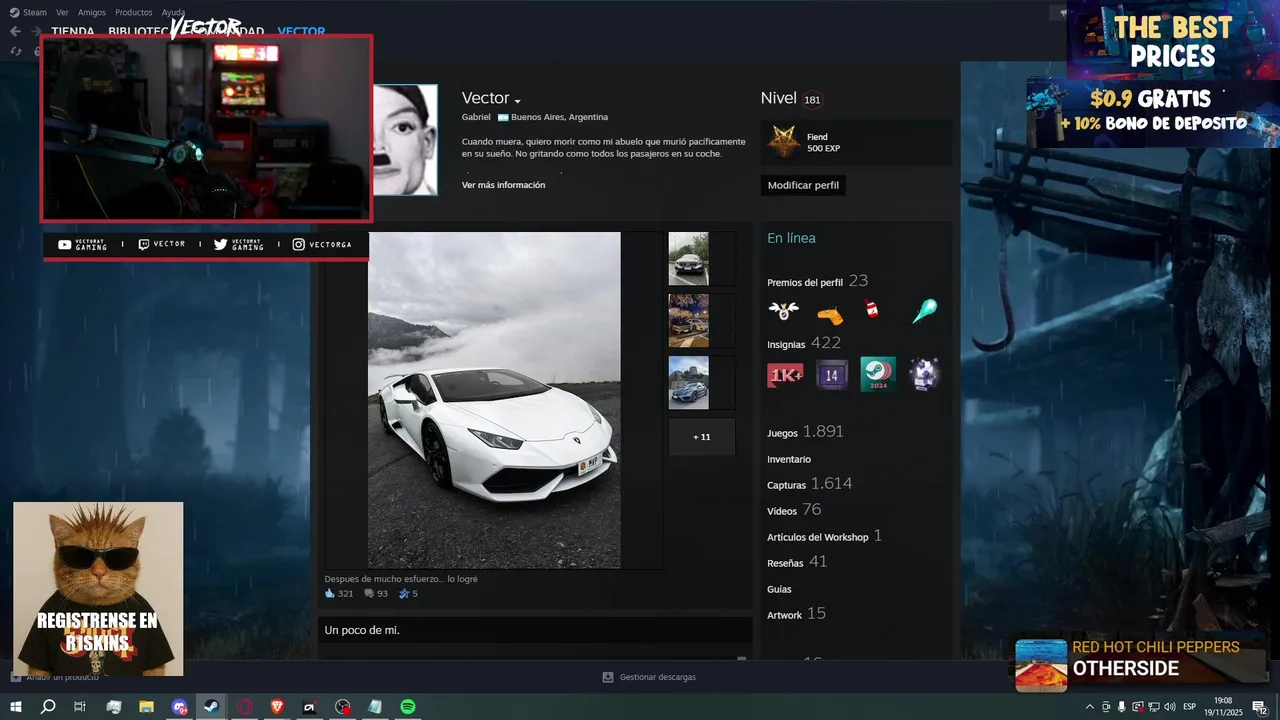
Task: Click the 'Buenos Aires, Argentina' location text
Action: pos(559,117)
